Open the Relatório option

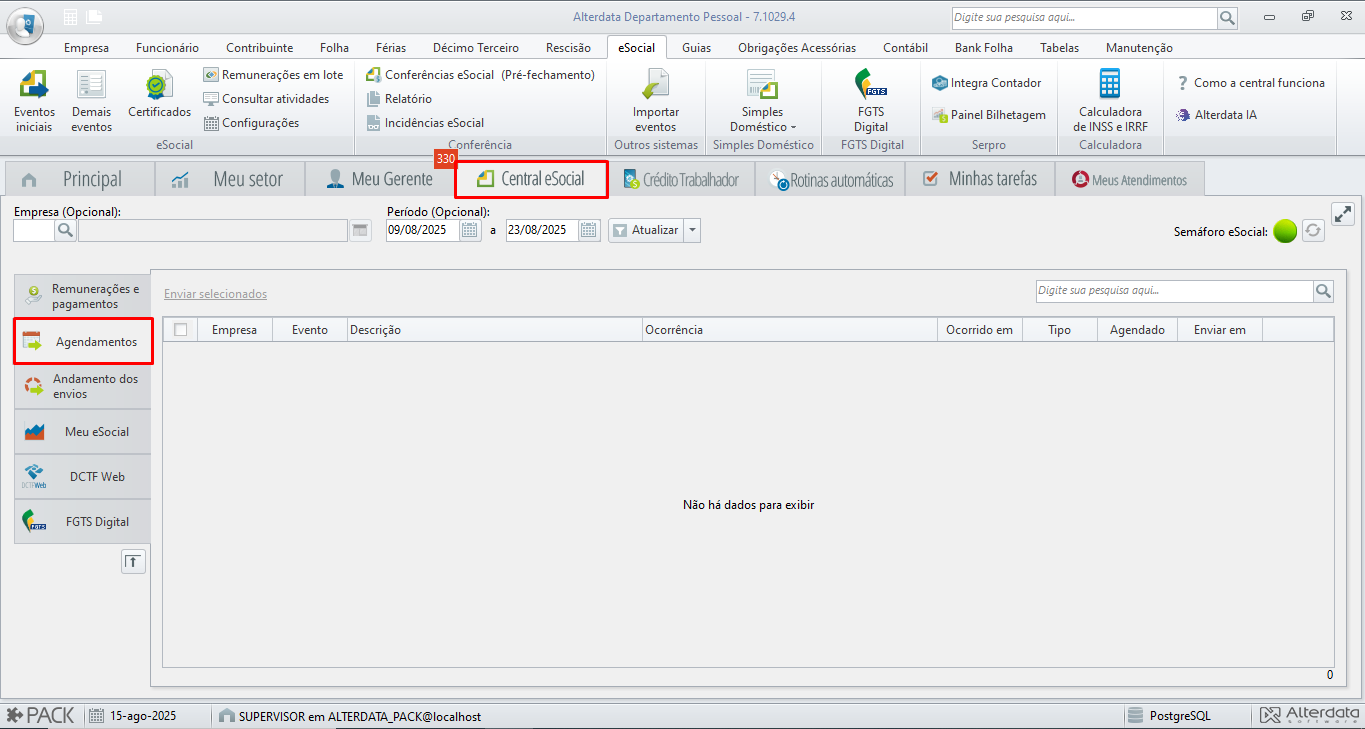(399, 99)
